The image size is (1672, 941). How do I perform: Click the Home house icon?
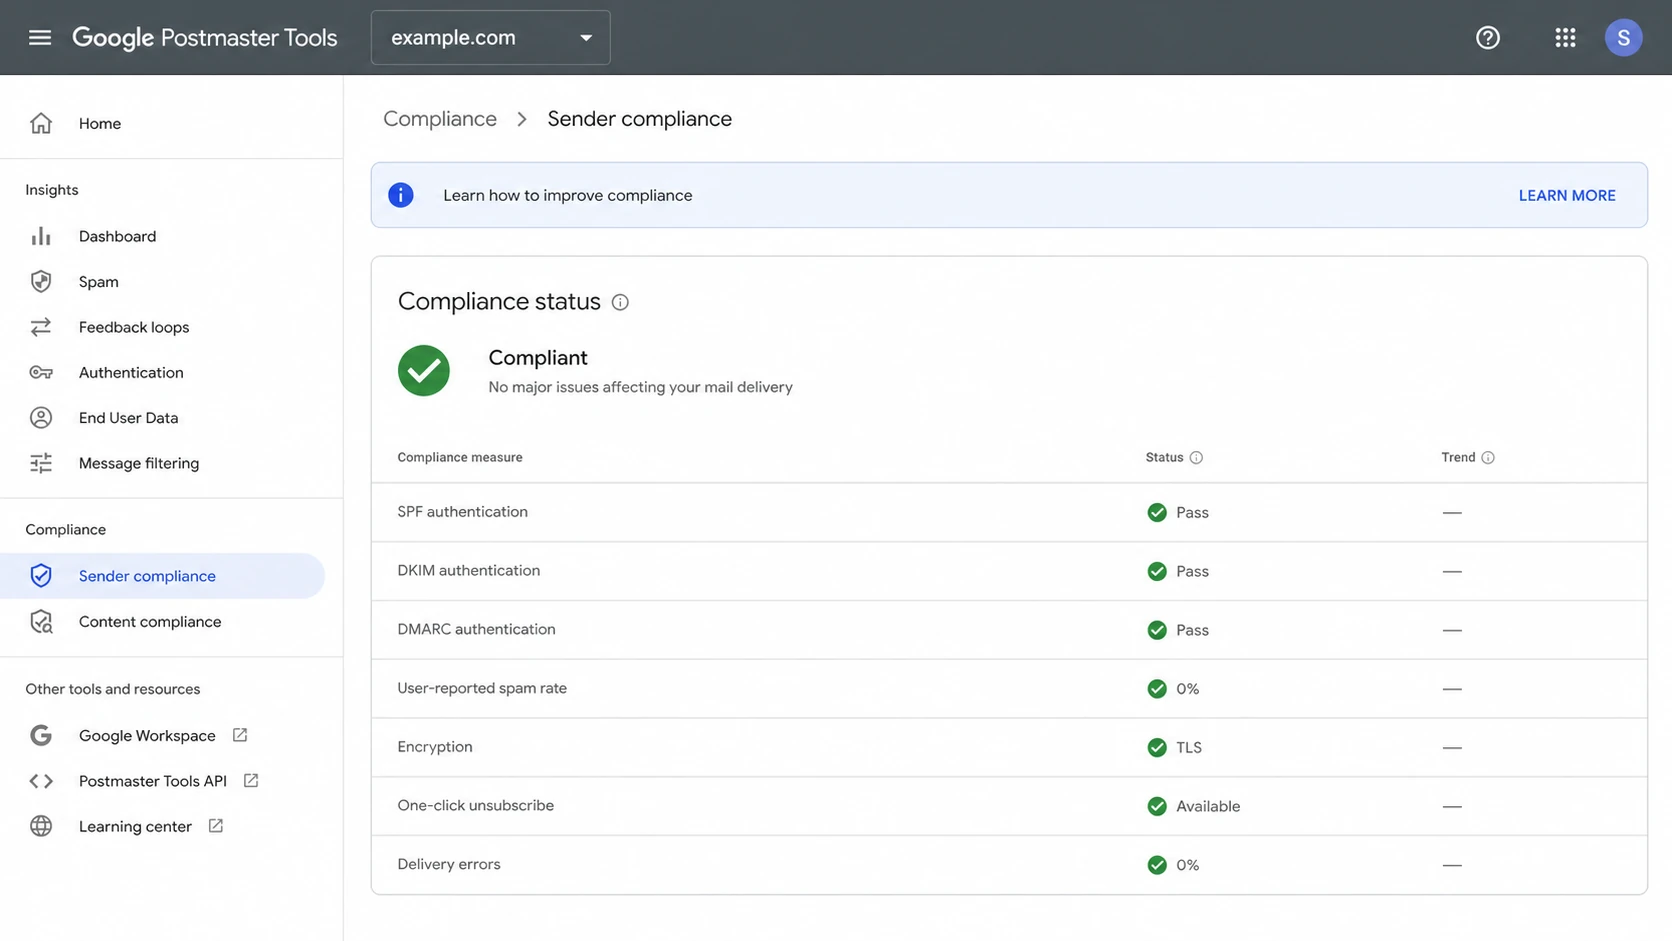(41, 123)
